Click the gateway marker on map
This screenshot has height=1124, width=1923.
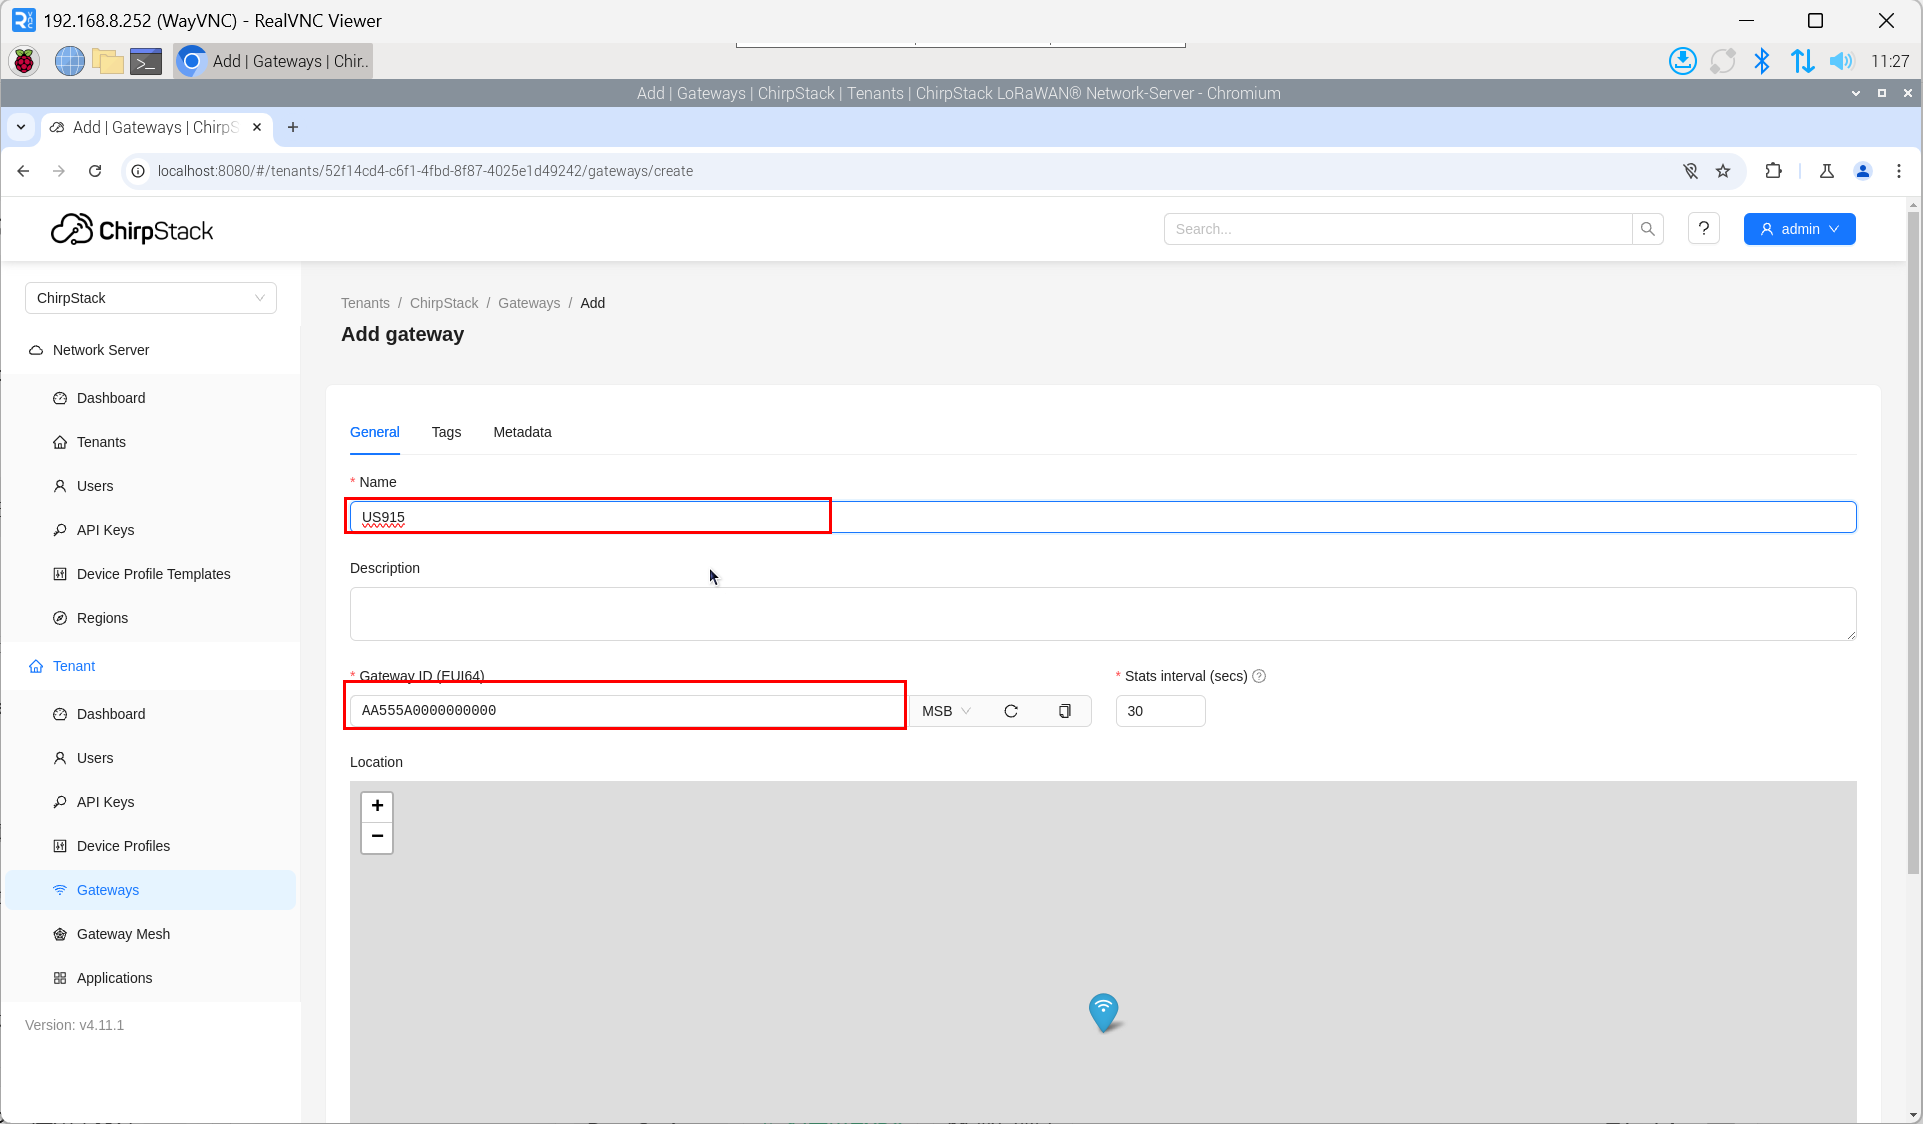click(x=1103, y=1011)
